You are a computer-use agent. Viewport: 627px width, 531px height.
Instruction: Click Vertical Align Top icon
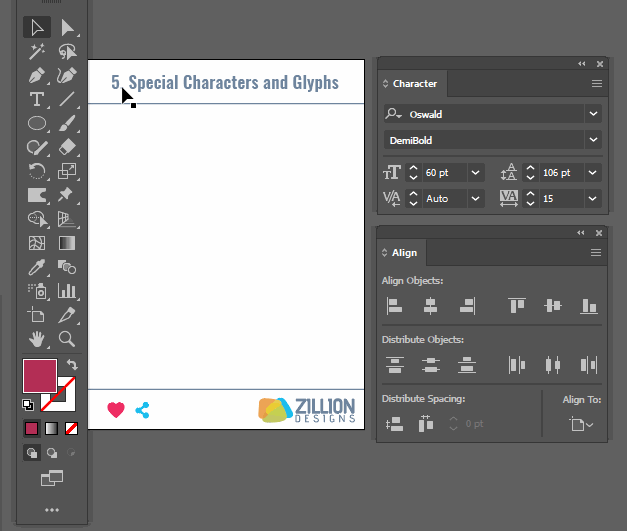516,306
